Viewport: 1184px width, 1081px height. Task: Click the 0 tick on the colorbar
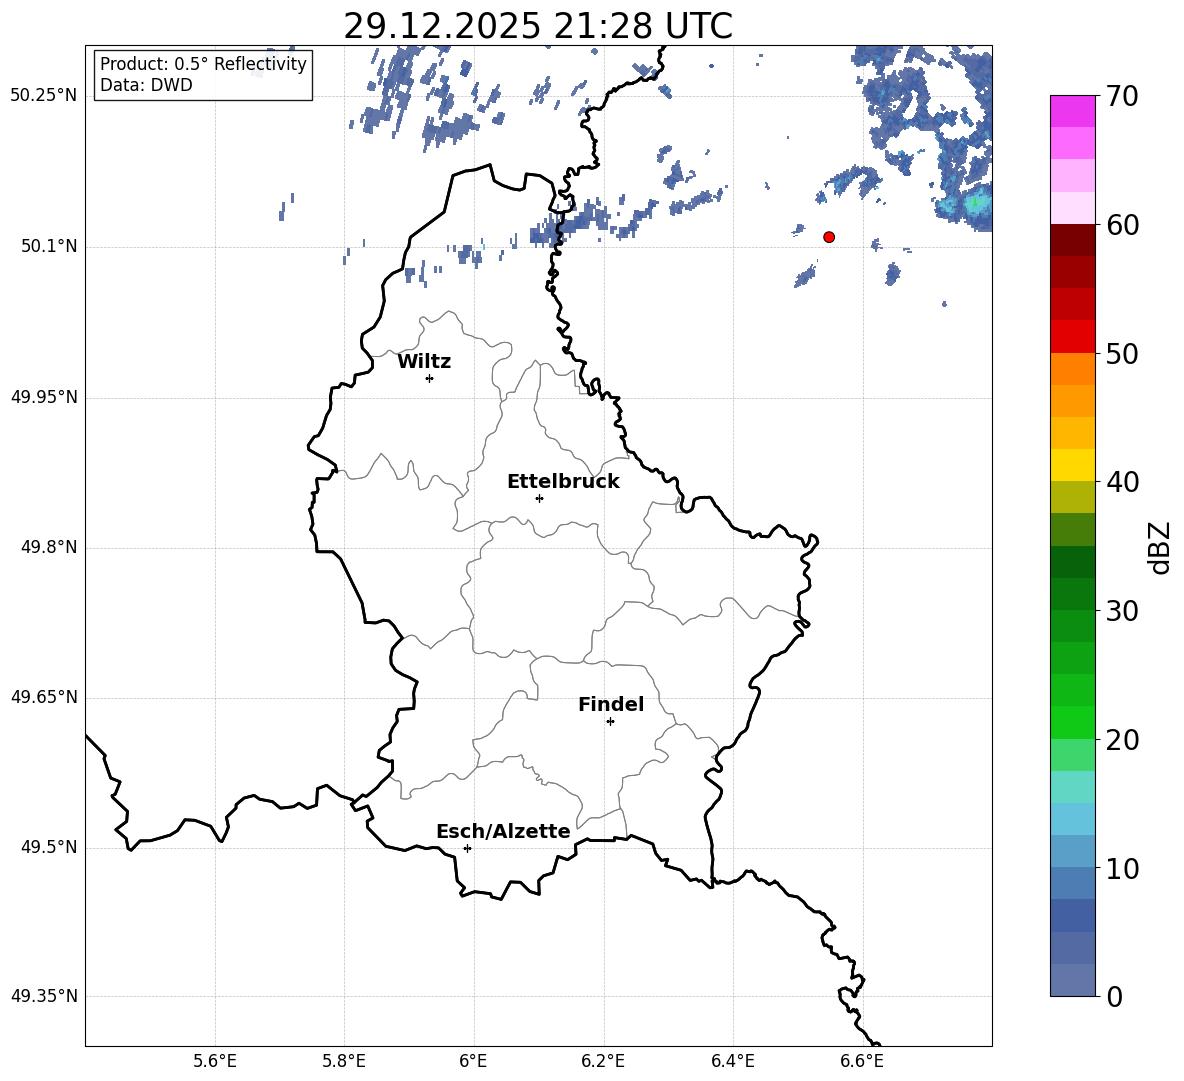(1114, 996)
